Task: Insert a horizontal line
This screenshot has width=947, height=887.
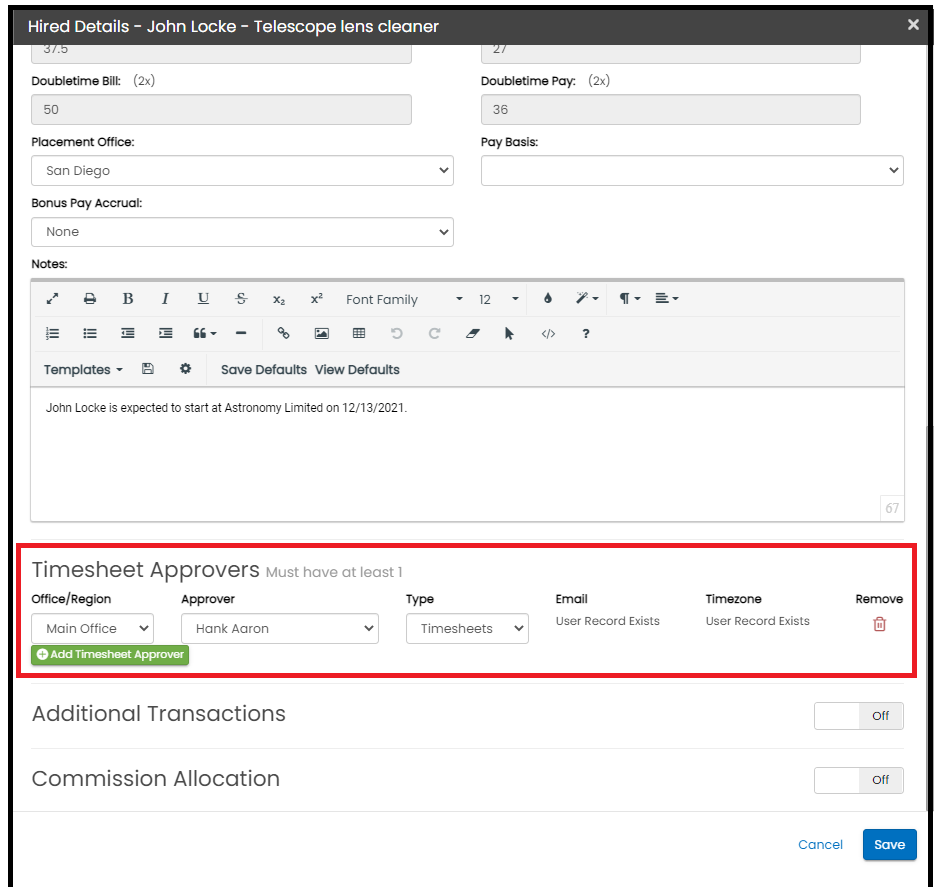Action: [x=241, y=333]
